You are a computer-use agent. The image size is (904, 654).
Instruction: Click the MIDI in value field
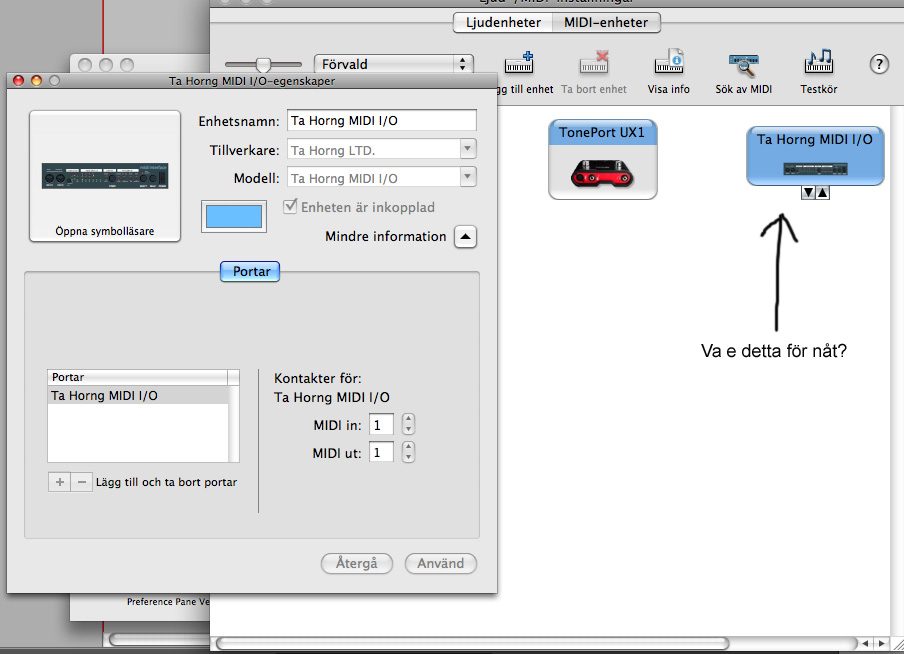(381, 425)
